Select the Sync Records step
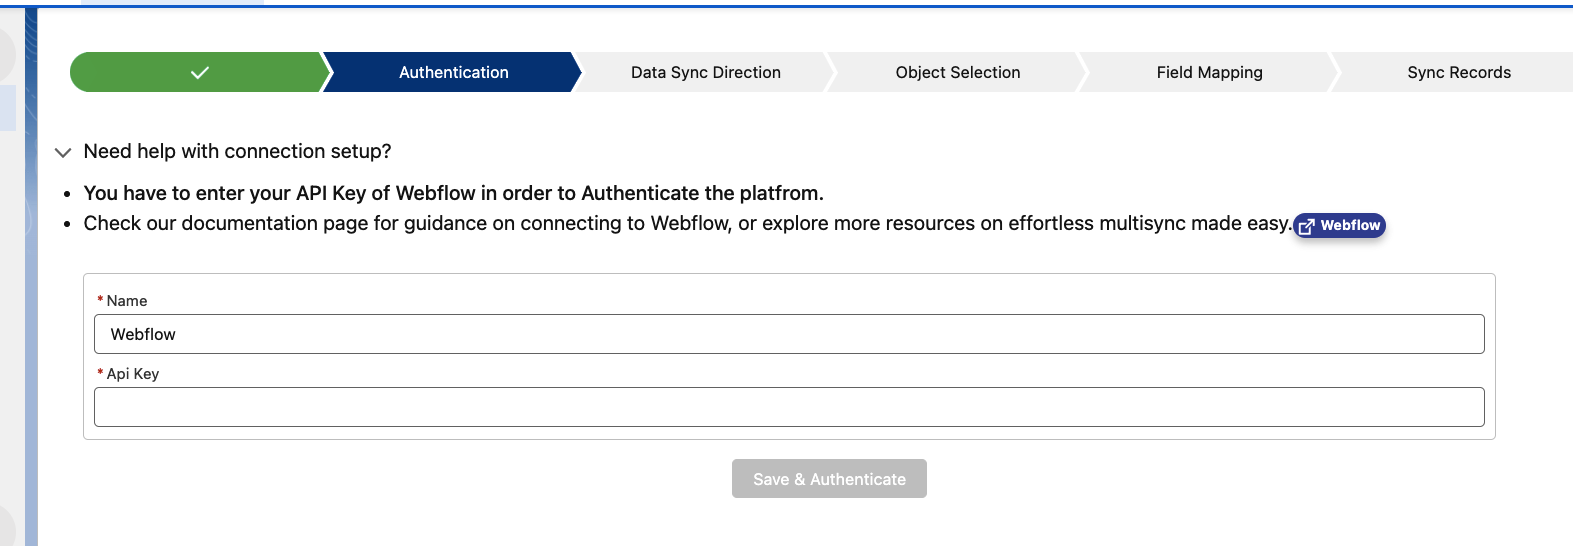 [1458, 72]
